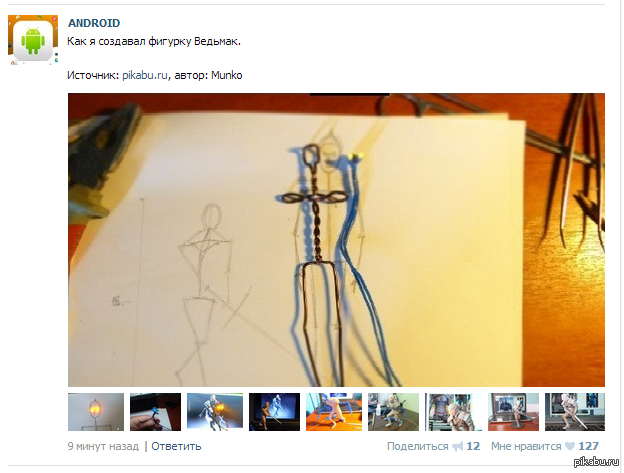Click the share count number 12
Screen dimensions: 624x473
[473, 446]
